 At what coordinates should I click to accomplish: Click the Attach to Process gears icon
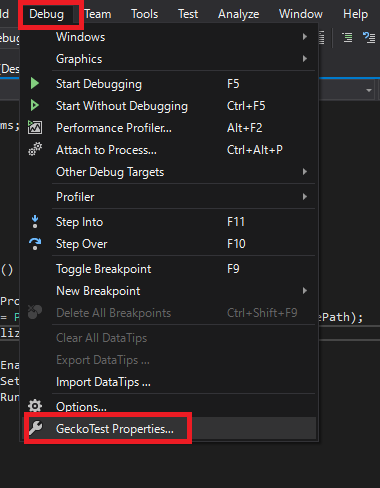35,149
